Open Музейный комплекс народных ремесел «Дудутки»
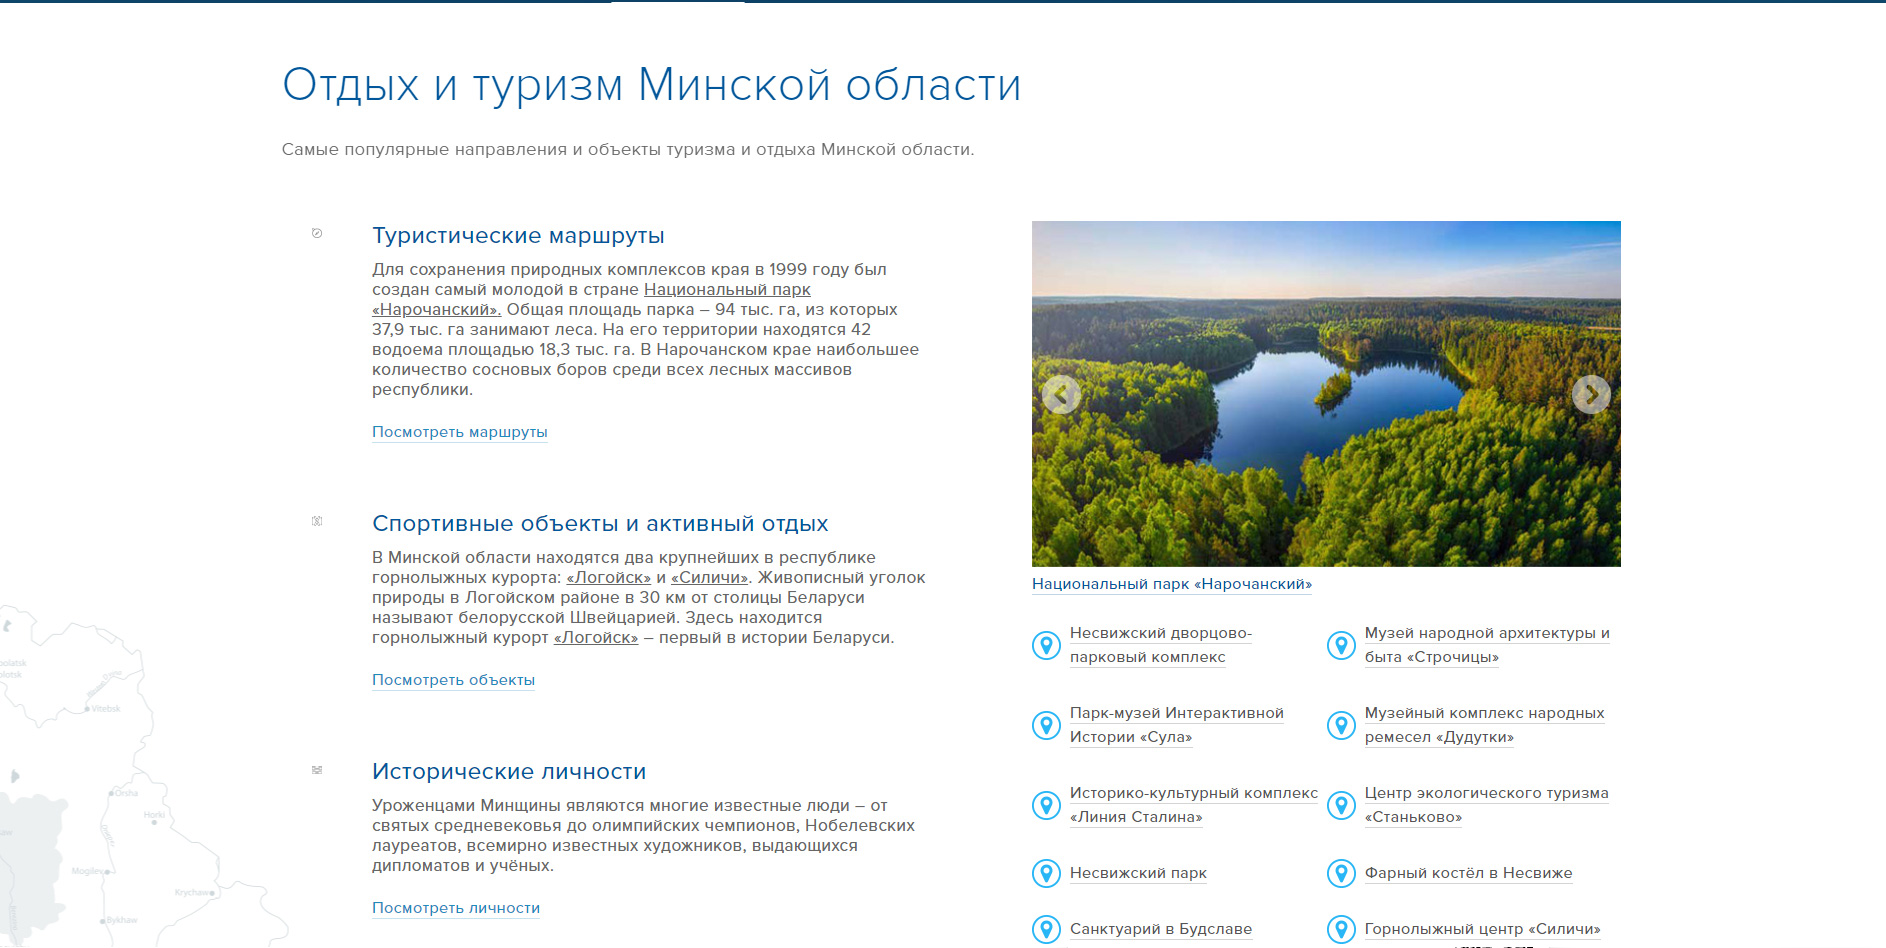 coord(1484,725)
